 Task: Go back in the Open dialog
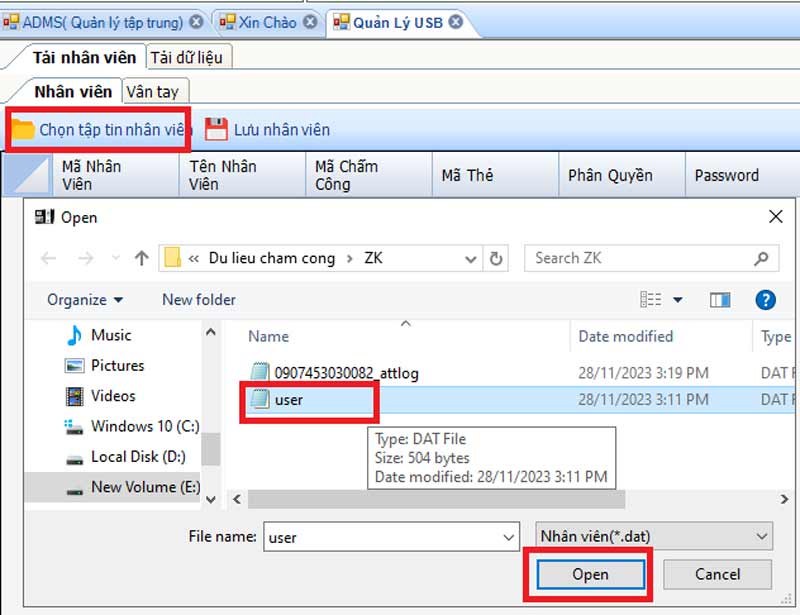coord(48,258)
